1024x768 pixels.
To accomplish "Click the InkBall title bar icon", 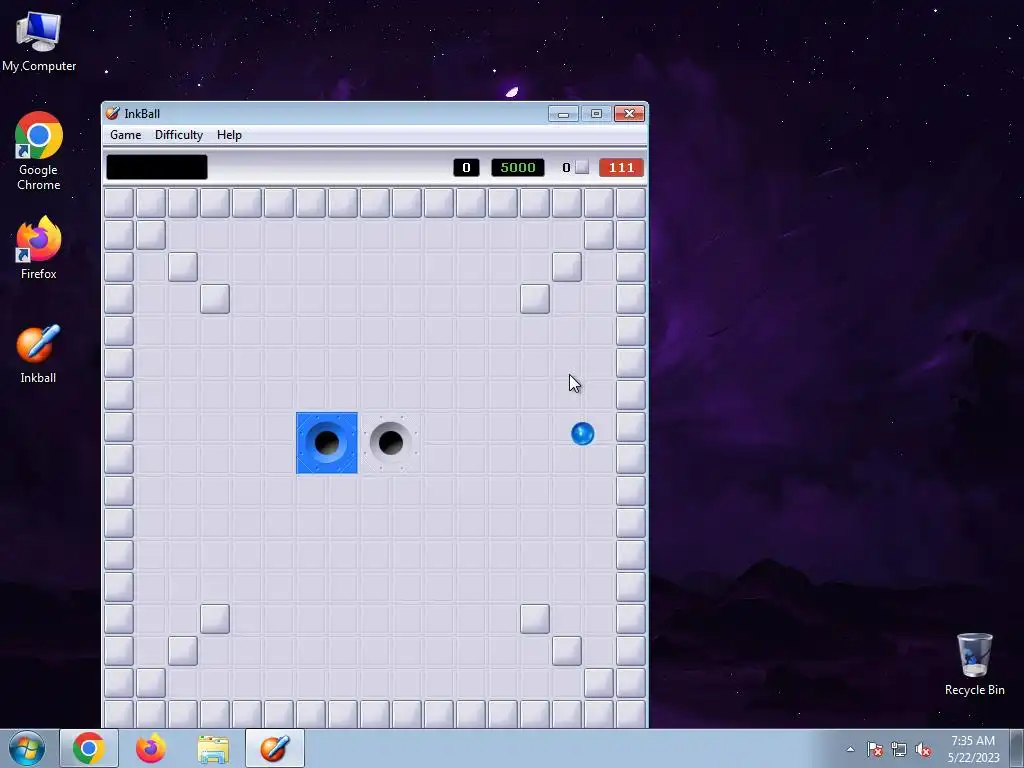I will [x=113, y=113].
